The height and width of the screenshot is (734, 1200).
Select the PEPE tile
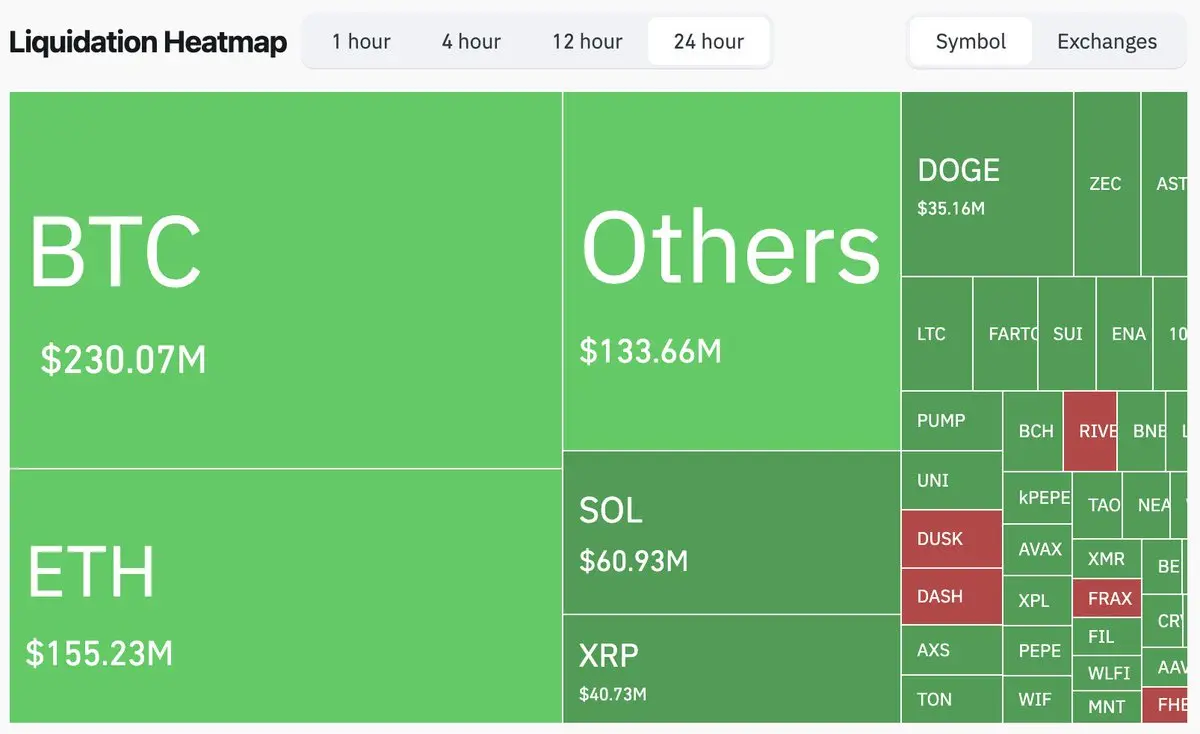pyautogui.click(x=1038, y=651)
